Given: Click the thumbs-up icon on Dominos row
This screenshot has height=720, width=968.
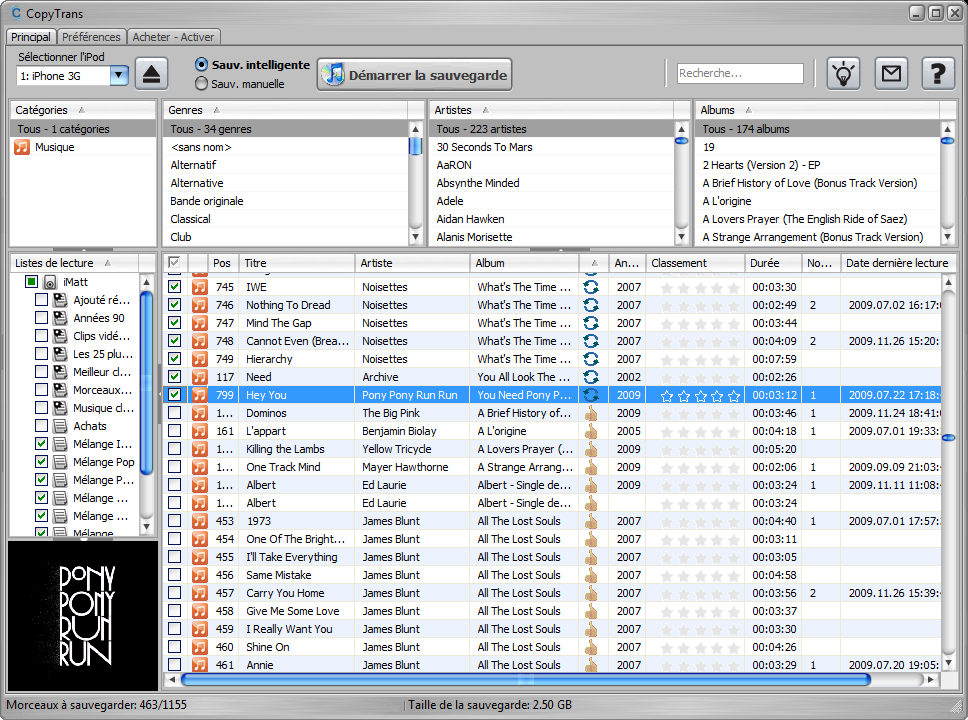Looking at the screenshot, I should [x=591, y=413].
